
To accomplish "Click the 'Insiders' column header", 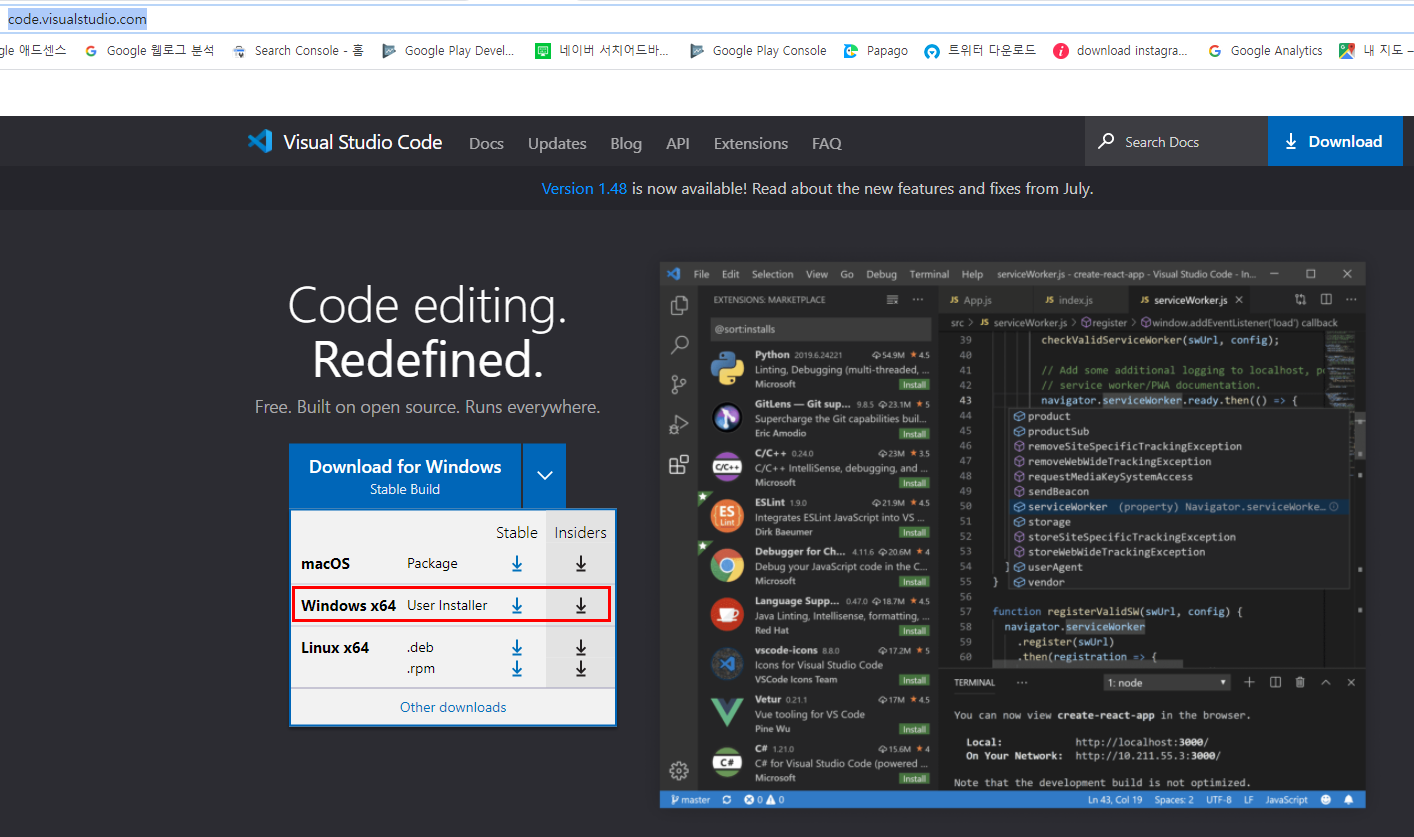I will [x=581, y=532].
